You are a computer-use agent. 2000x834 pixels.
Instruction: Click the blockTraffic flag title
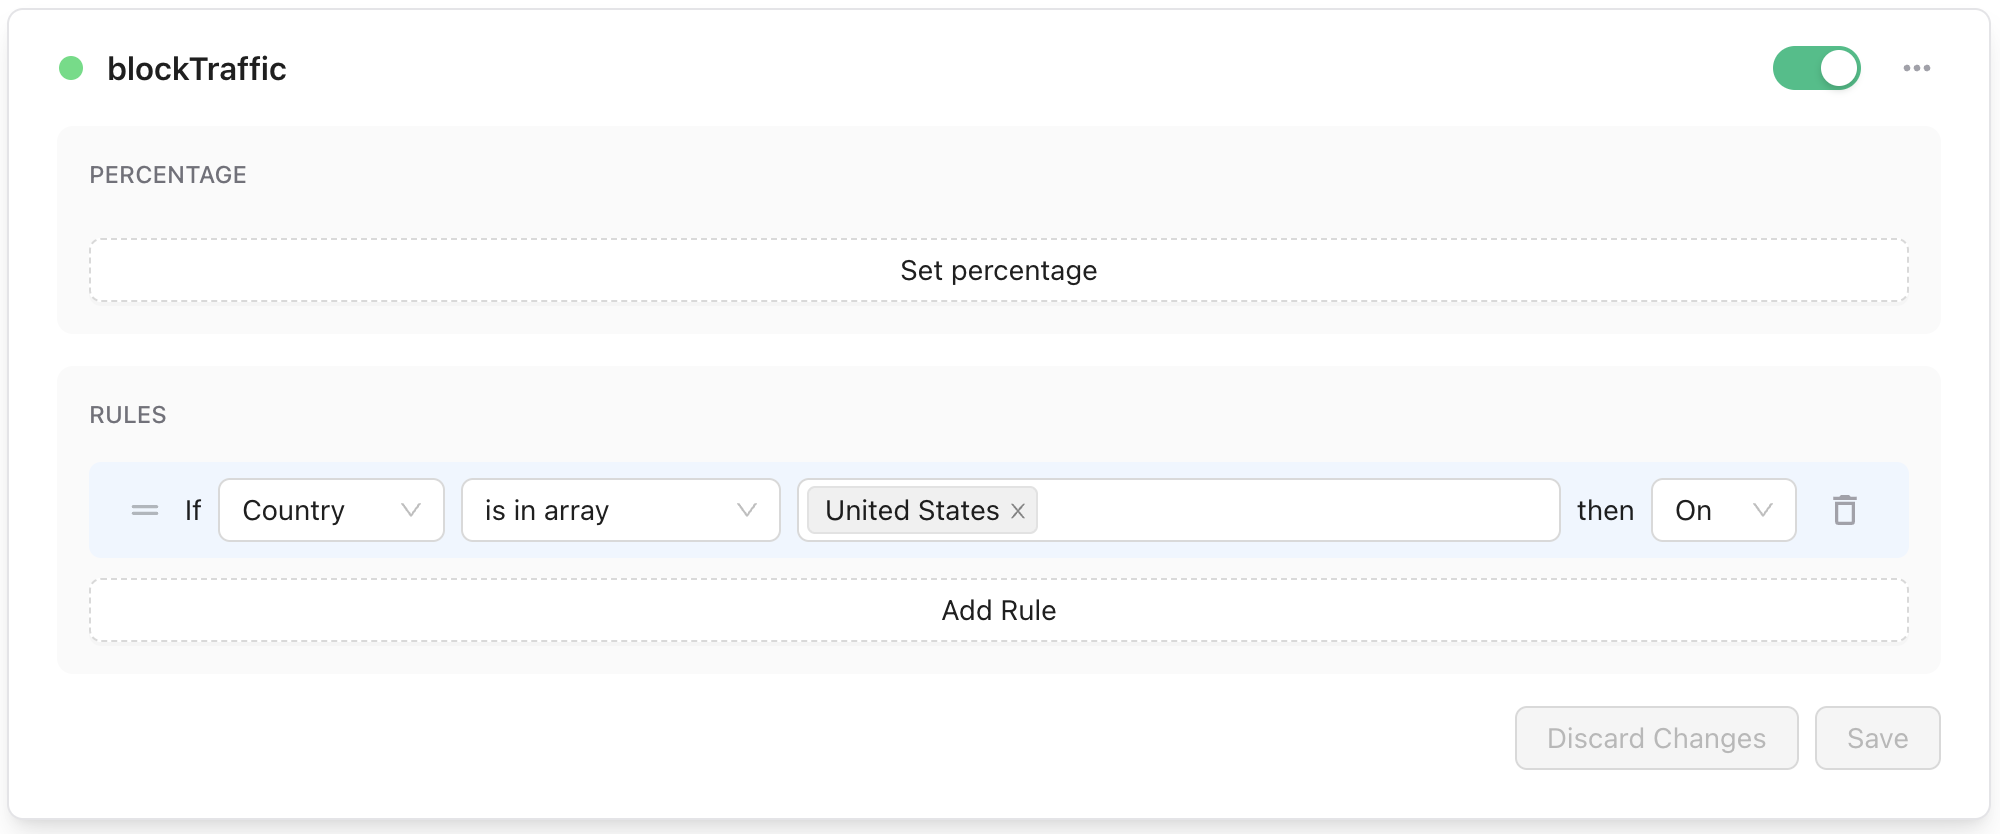[x=197, y=69]
